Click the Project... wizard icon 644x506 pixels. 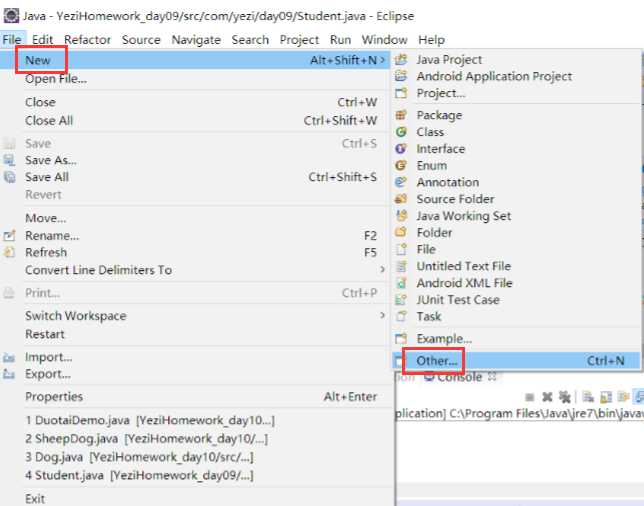(401, 93)
